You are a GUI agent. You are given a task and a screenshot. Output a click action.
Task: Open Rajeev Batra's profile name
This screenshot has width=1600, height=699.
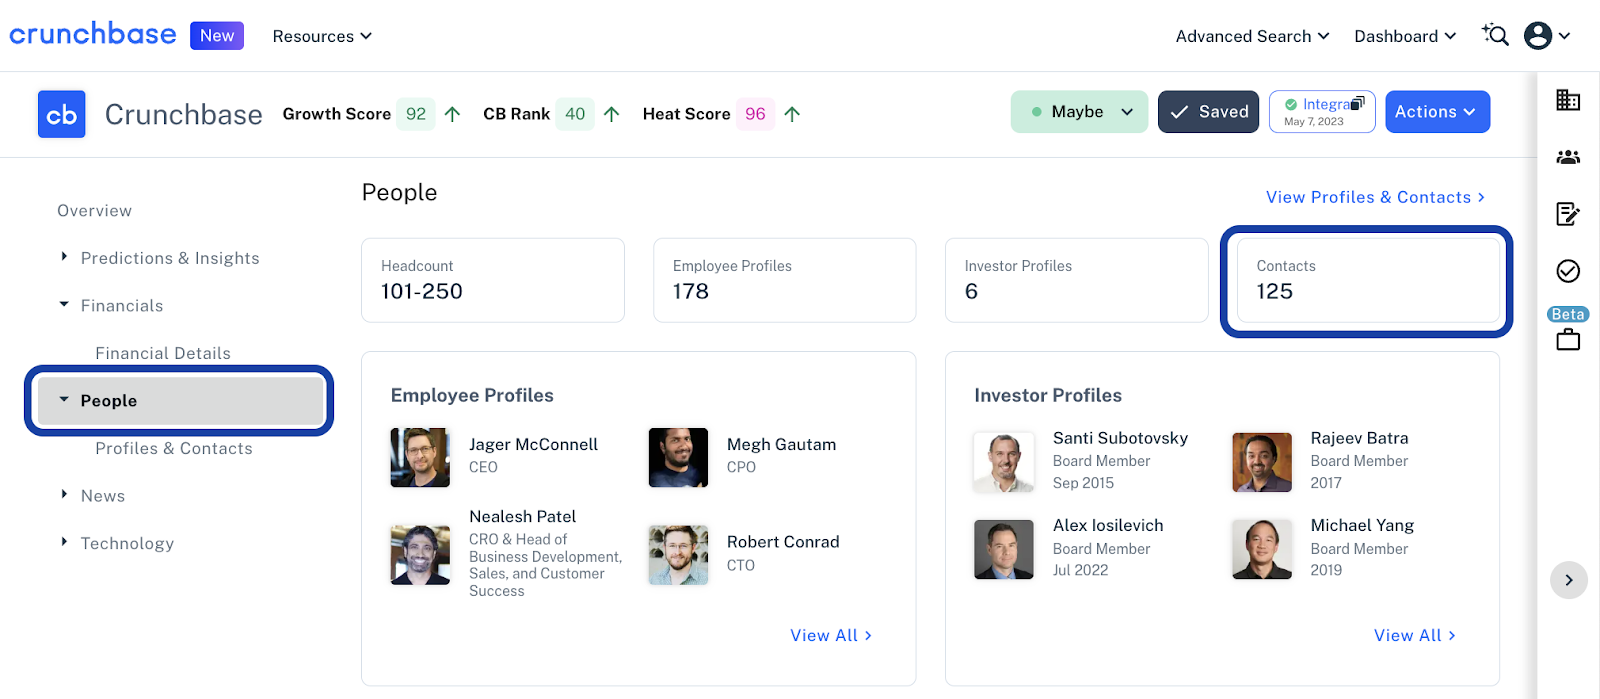click(1359, 438)
